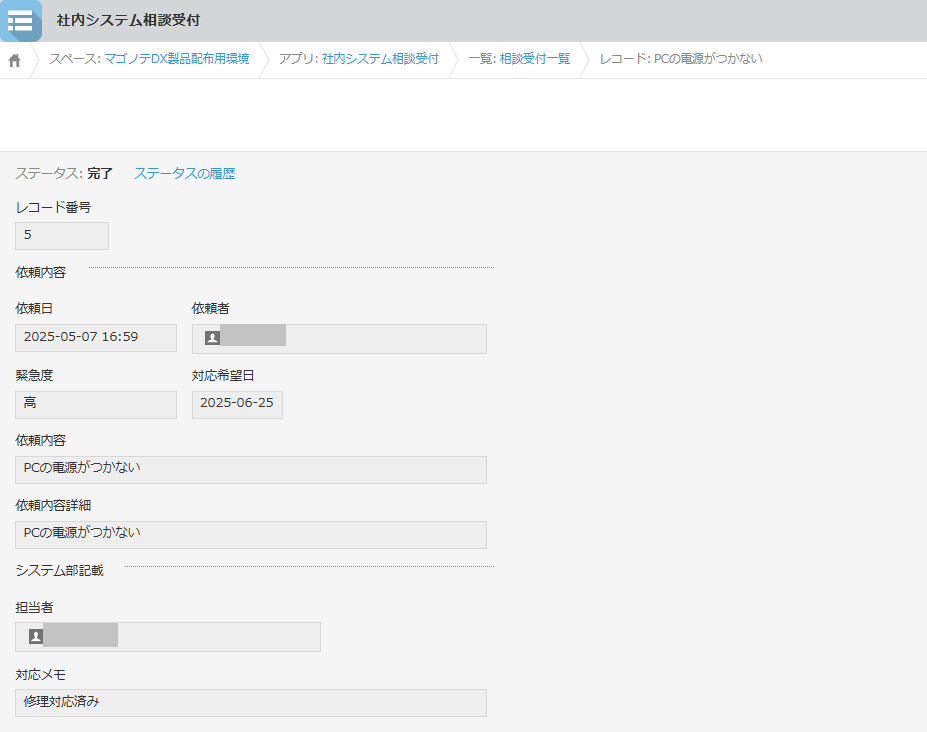Click the レコード: PCの電源がつかない breadcrumb text
Image resolution: width=927 pixels, height=732 pixels.
point(681,59)
